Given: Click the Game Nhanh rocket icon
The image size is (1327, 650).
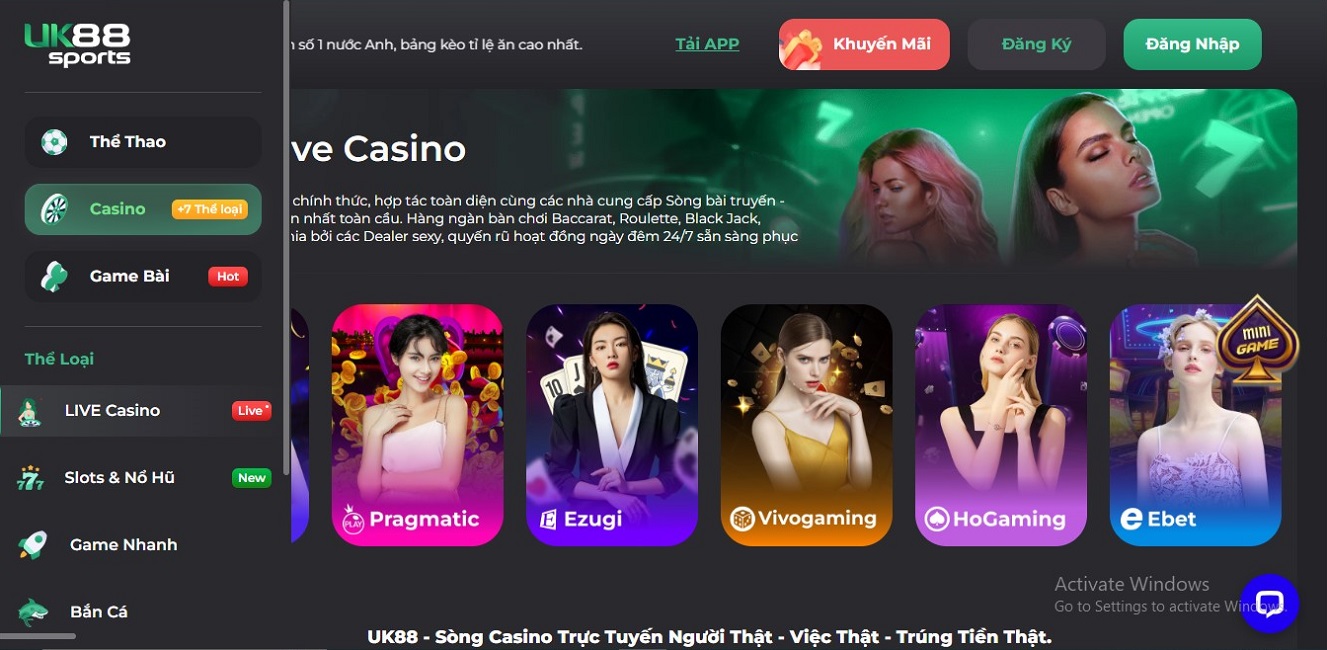Looking at the screenshot, I should click(x=33, y=545).
